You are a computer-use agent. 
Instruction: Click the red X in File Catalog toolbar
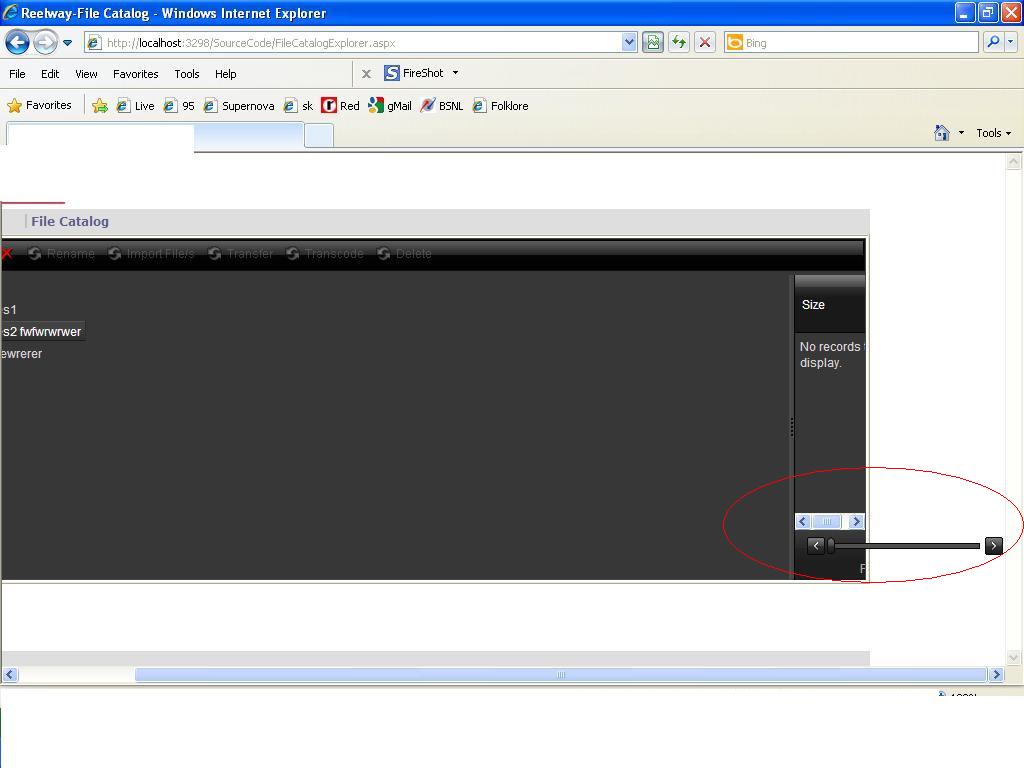pyautogui.click(x=7, y=253)
